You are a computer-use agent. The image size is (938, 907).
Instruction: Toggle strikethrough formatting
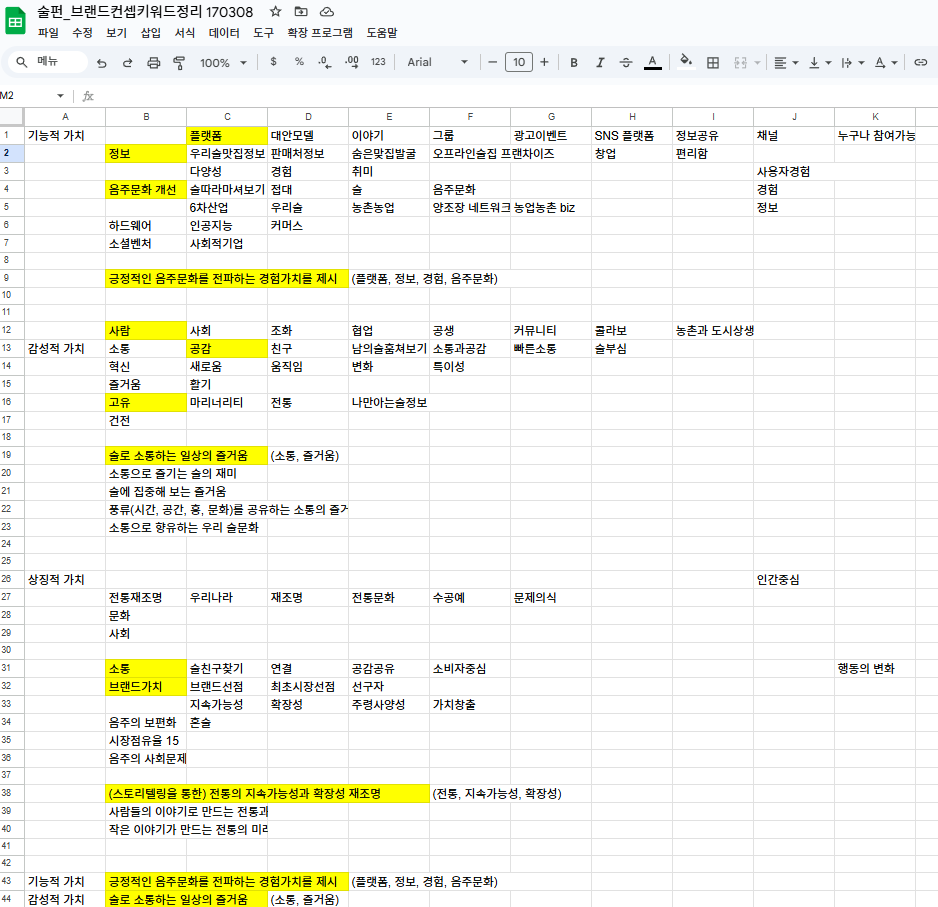coord(626,62)
